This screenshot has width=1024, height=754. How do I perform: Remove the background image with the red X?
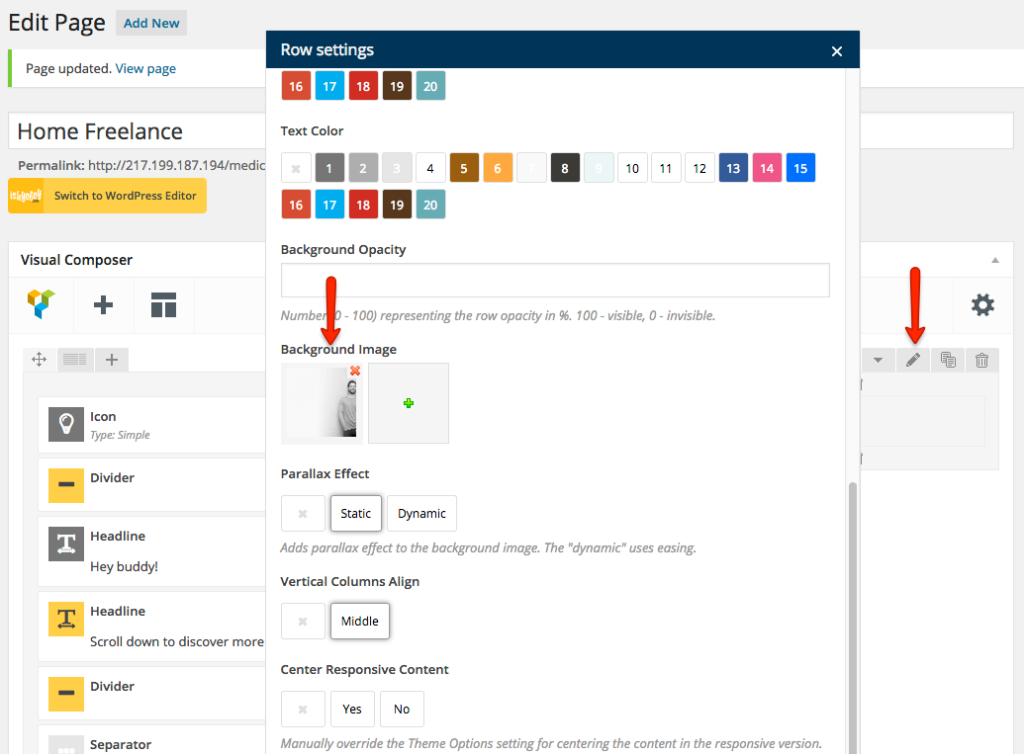(355, 371)
